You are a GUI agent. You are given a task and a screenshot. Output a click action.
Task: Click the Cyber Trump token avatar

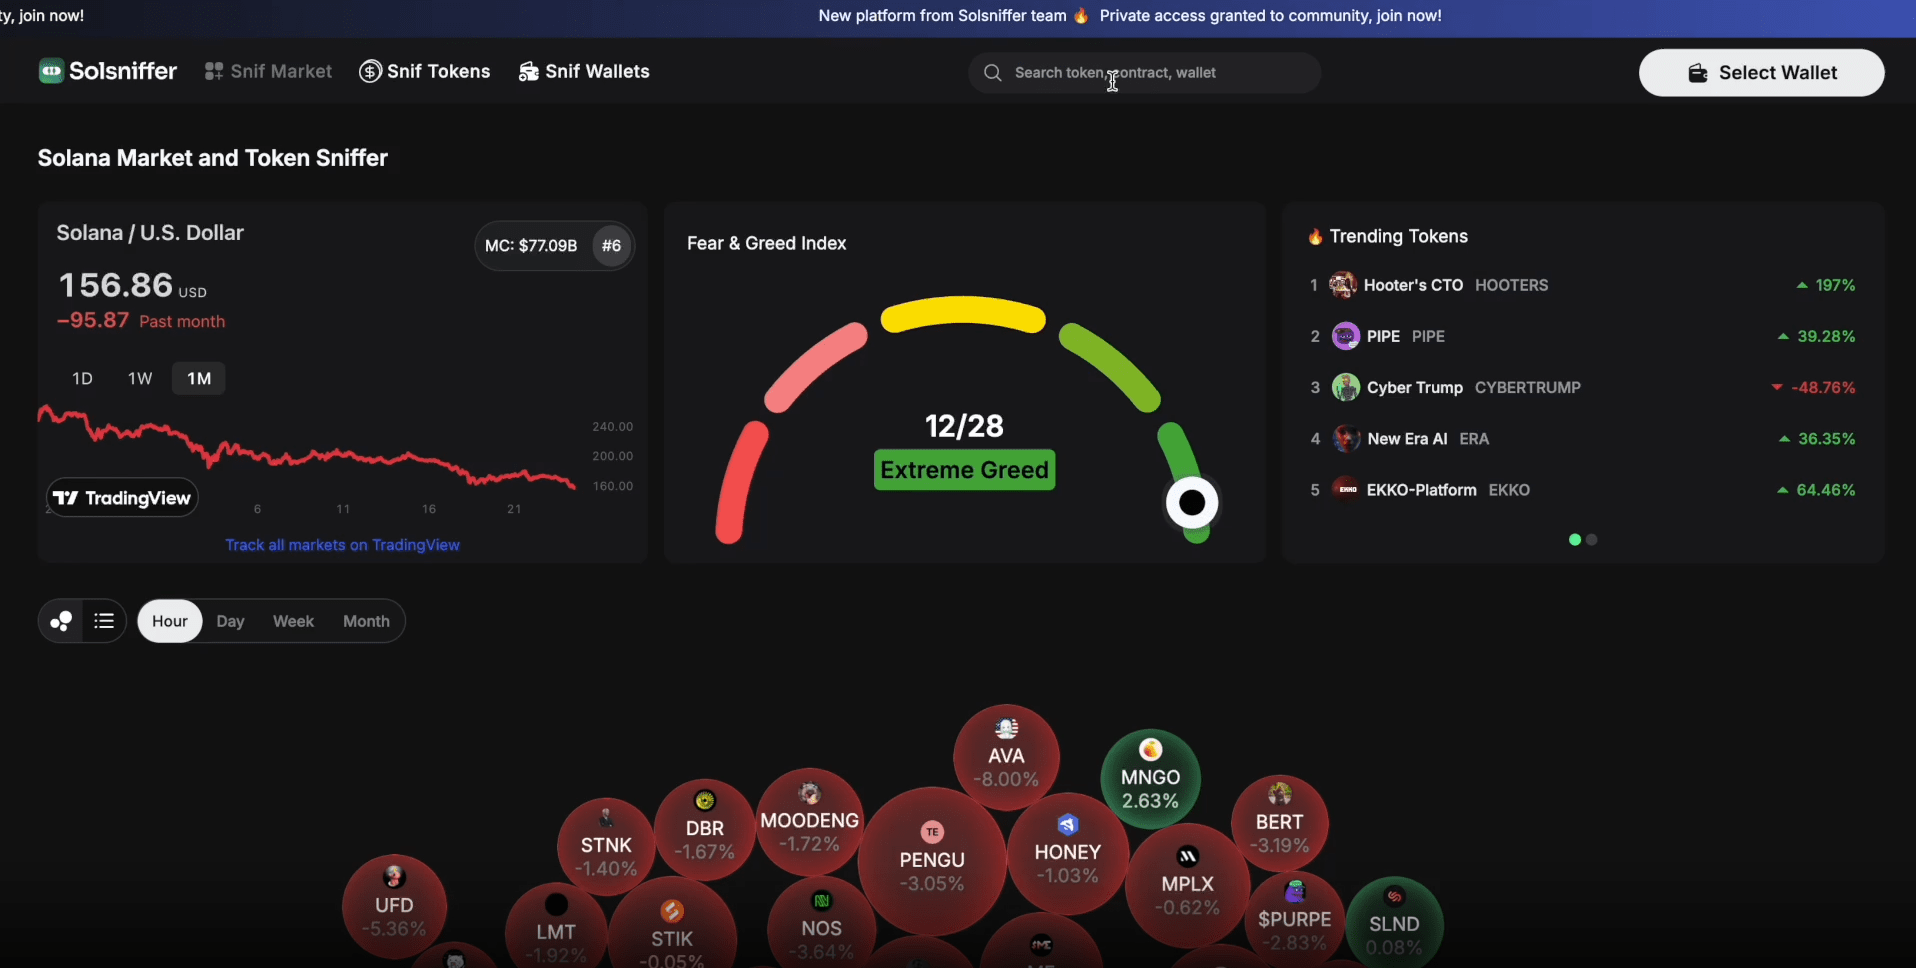tap(1346, 387)
